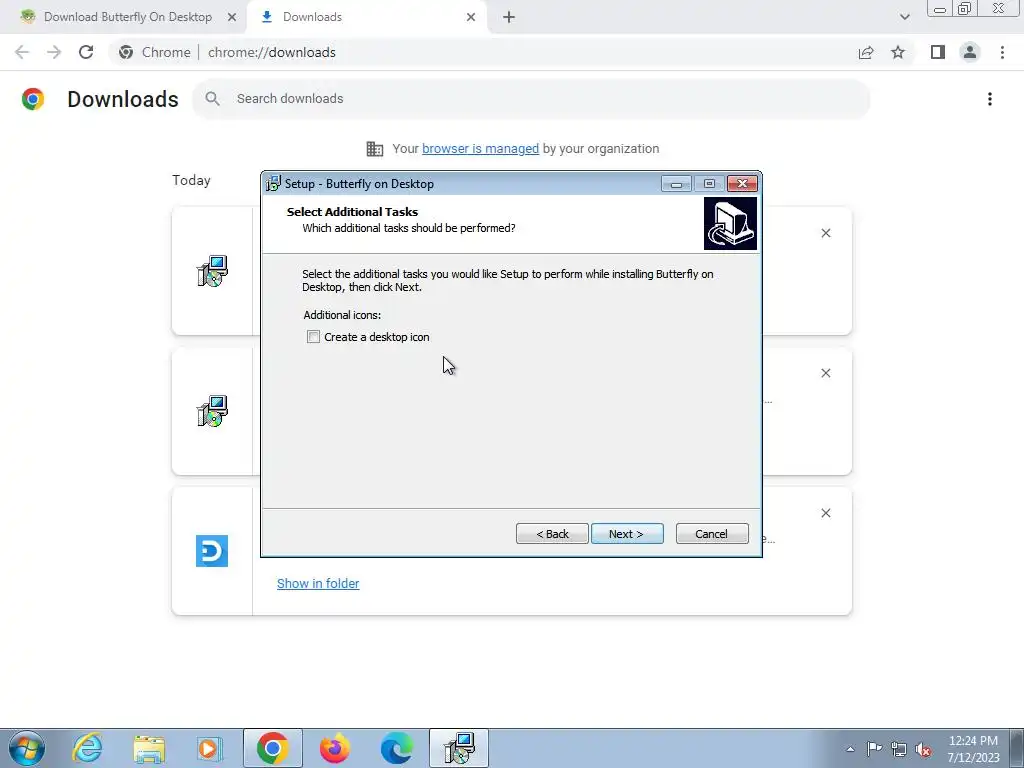
Task: Open the Chrome profile avatar
Action: (x=970, y=52)
